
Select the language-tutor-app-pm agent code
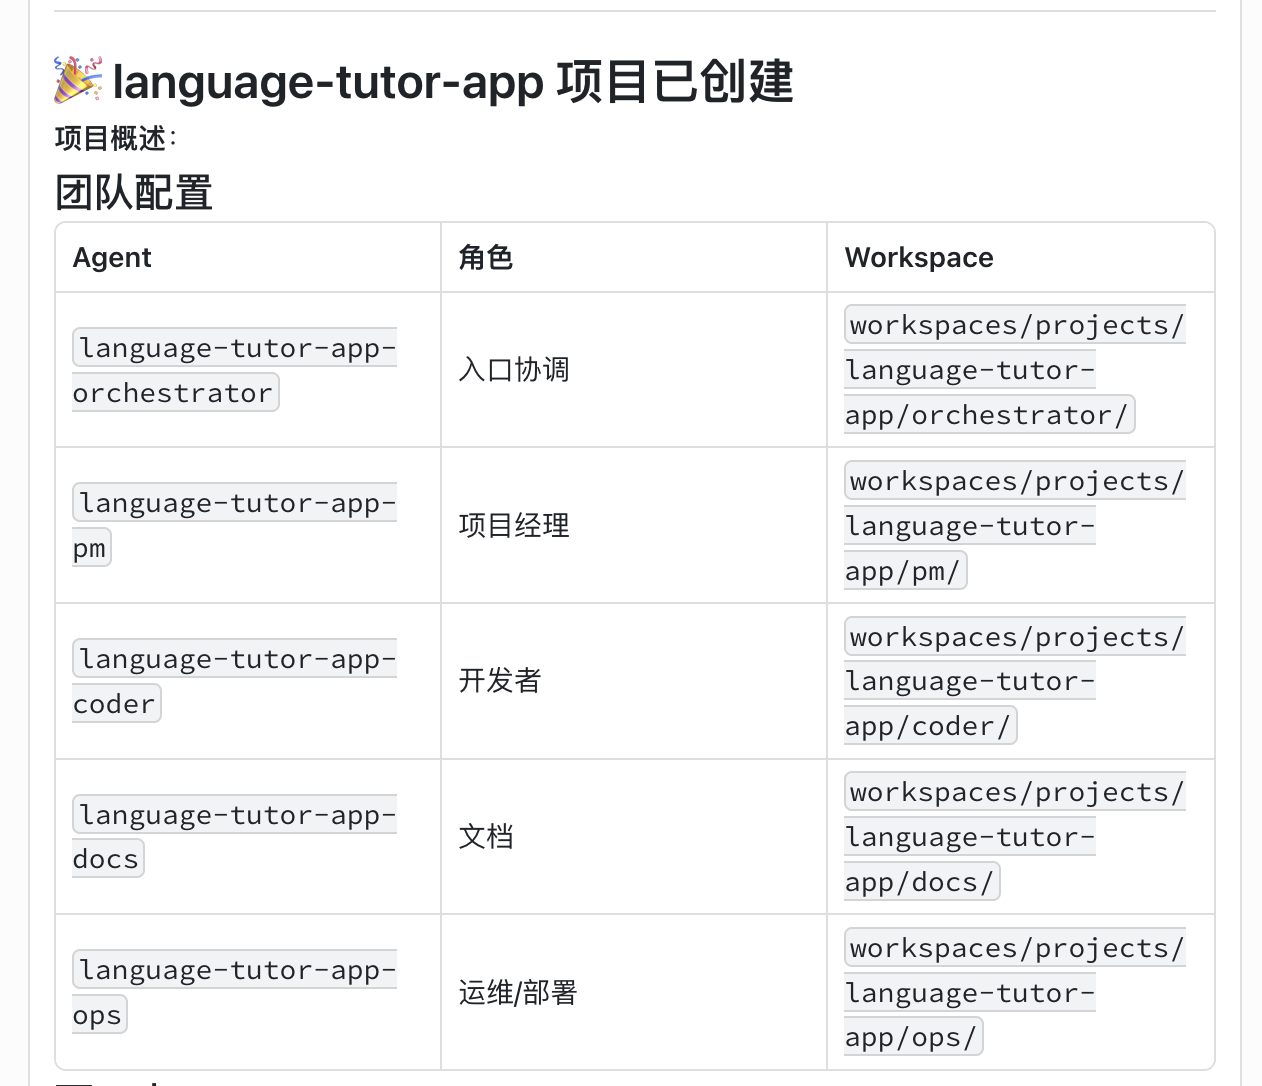pos(234,525)
